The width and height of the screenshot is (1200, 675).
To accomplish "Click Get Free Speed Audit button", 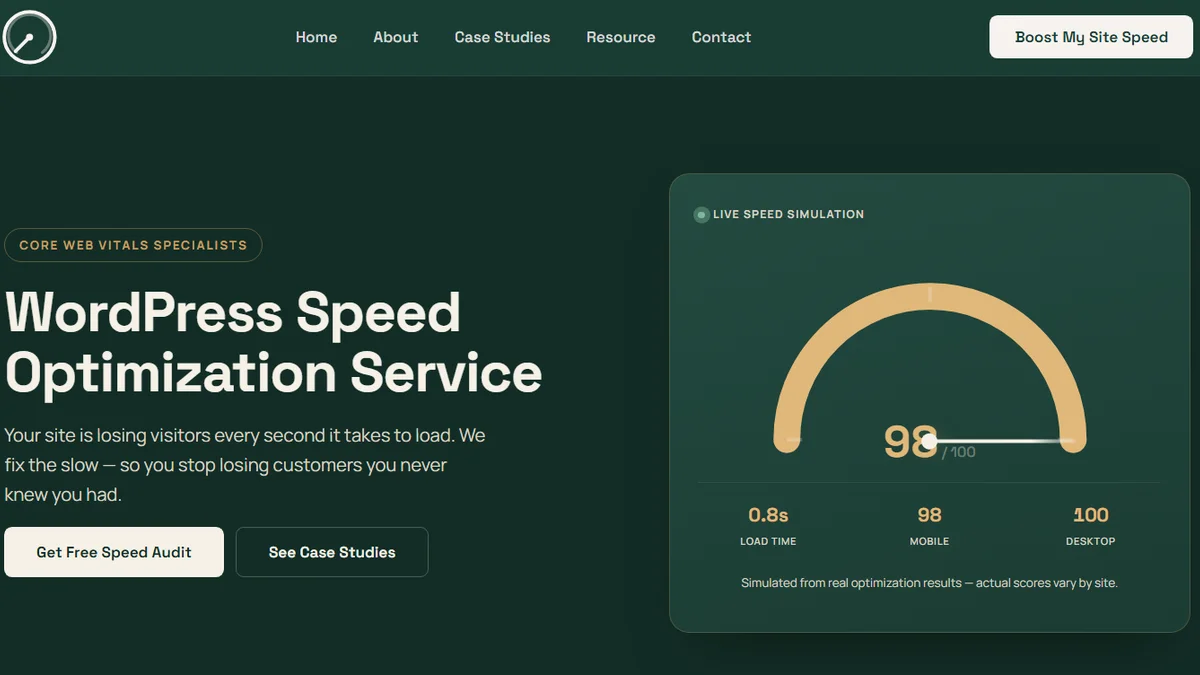I will (114, 552).
